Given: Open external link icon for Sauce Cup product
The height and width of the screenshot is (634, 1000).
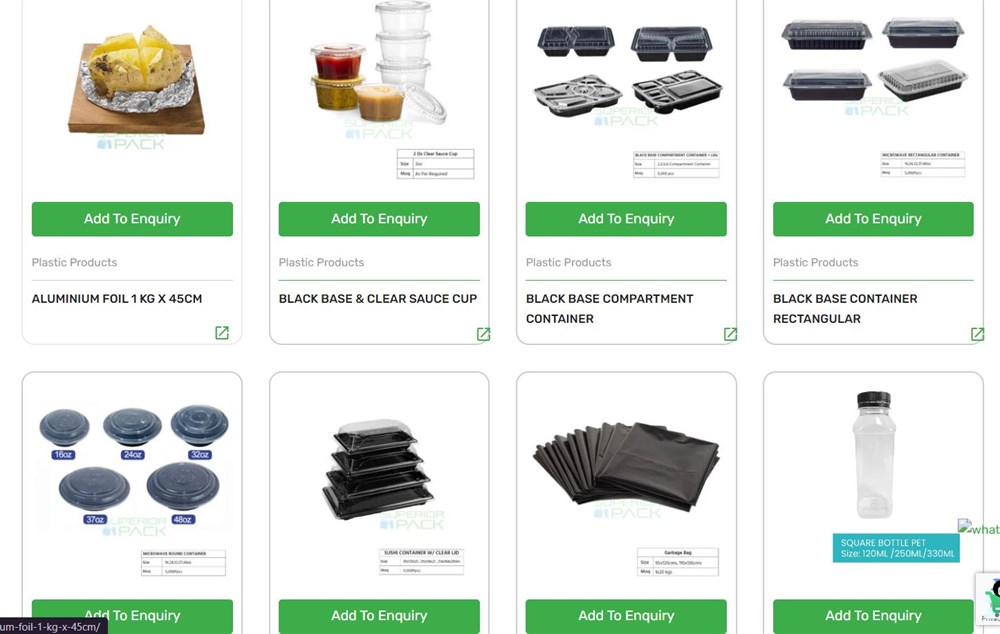Looking at the screenshot, I should click(483, 334).
